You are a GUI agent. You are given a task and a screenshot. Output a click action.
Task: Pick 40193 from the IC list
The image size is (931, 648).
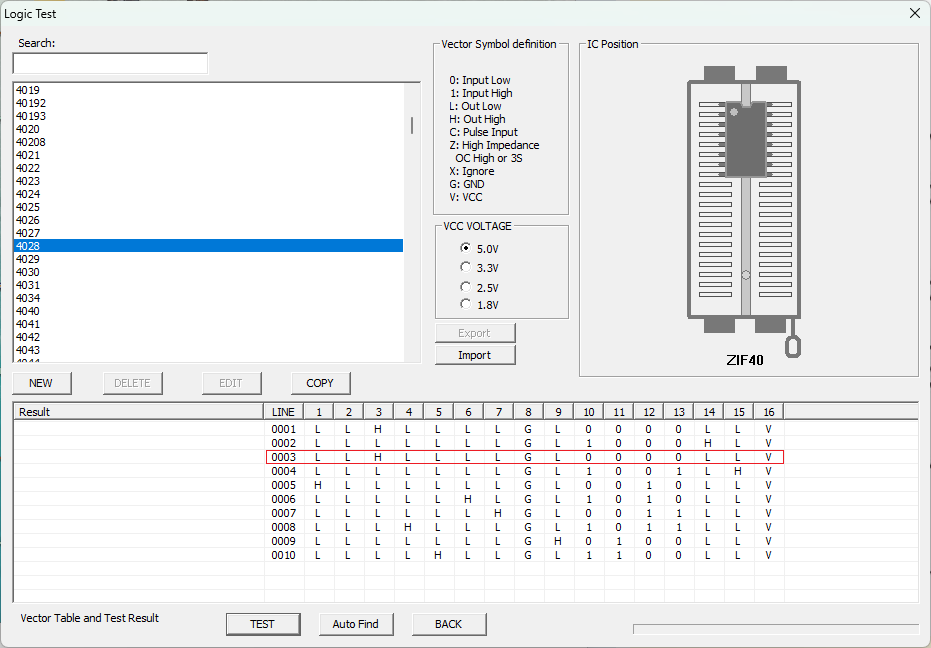click(31, 116)
